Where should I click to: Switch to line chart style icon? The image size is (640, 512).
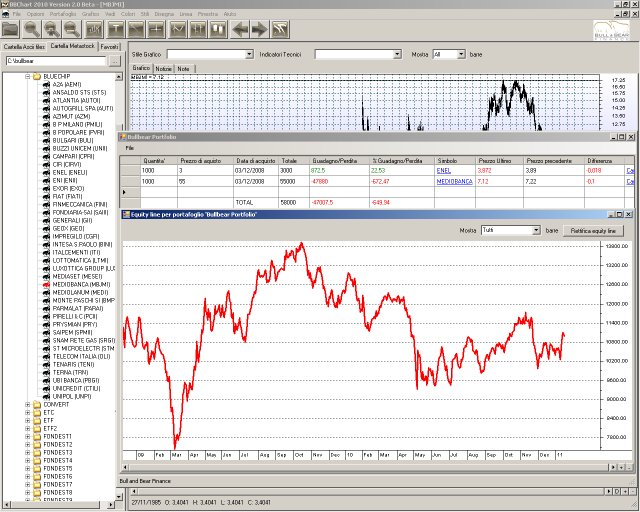[x=178, y=29]
